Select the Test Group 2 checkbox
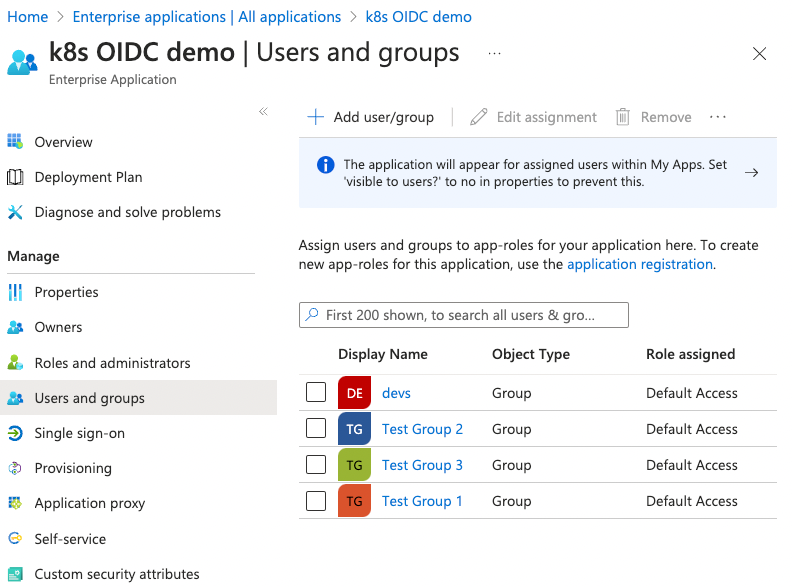 coord(316,429)
